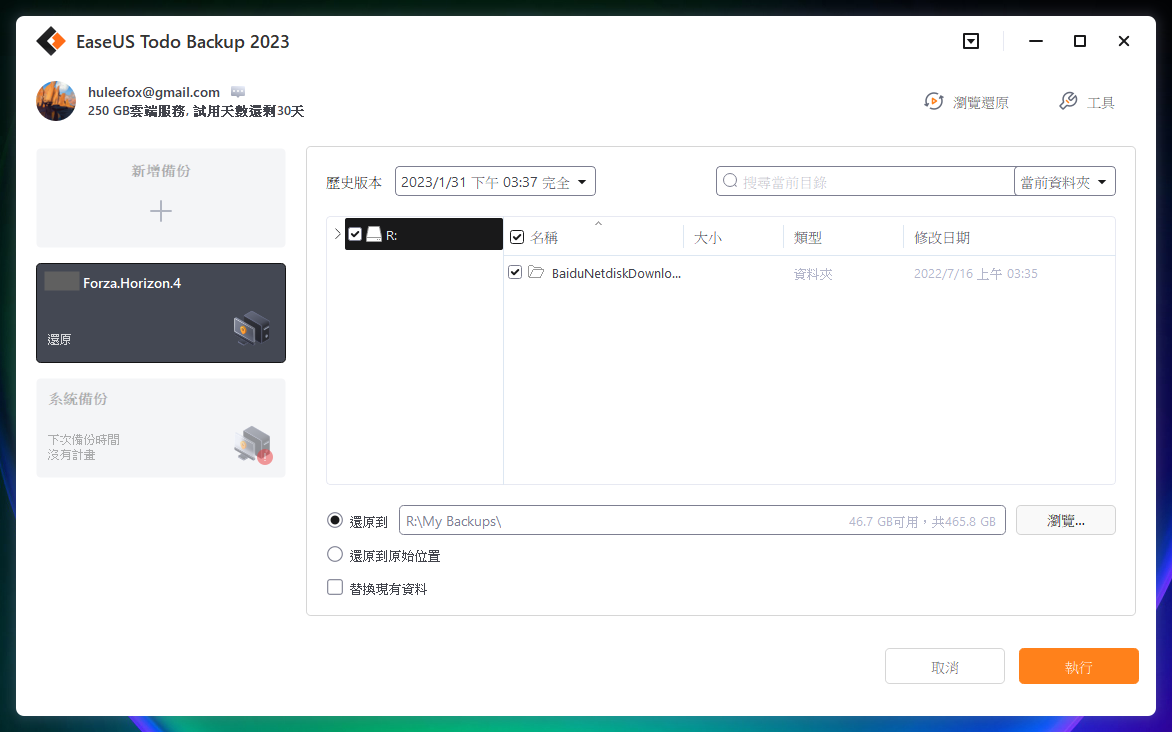The image size is (1172, 732).
Task: Click the BaiduNetdiskDownload folder icon
Action: 536,273
